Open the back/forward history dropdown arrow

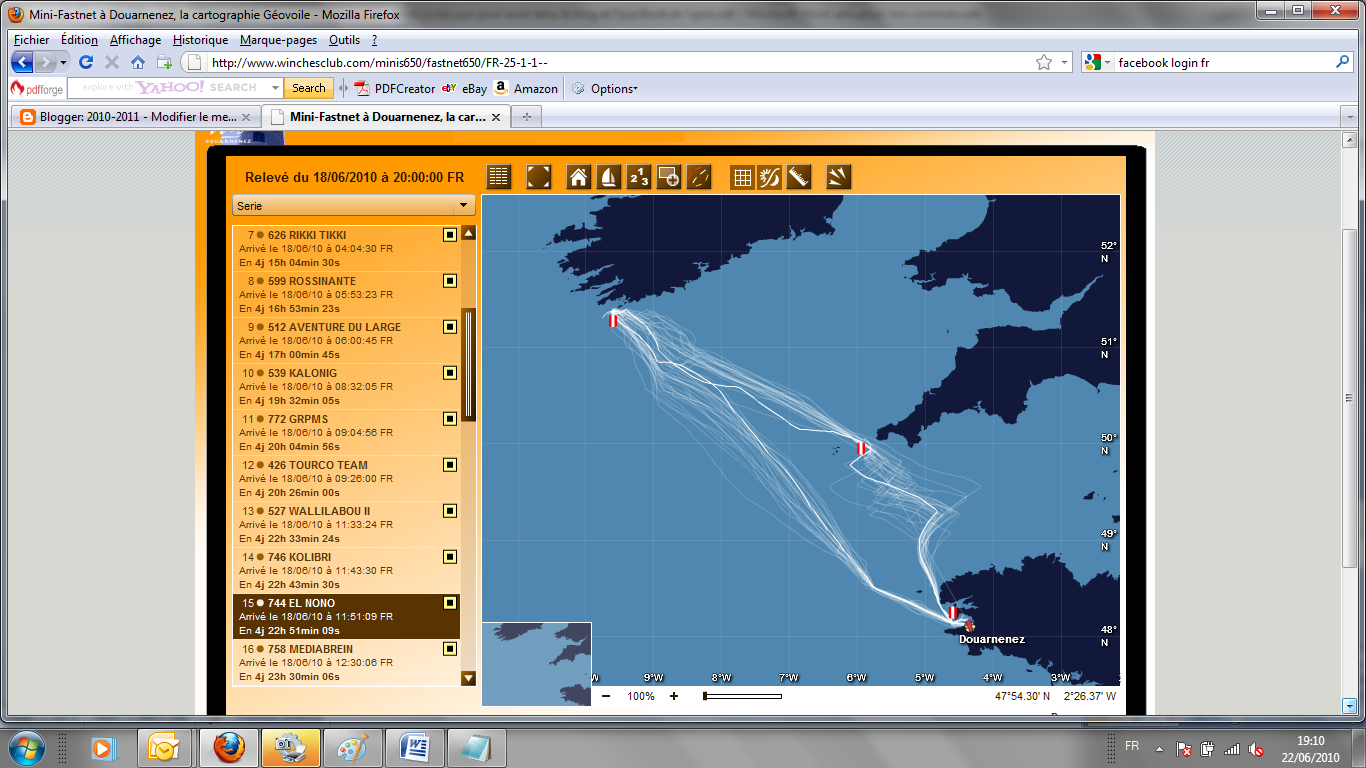click(x=64, y=62)
